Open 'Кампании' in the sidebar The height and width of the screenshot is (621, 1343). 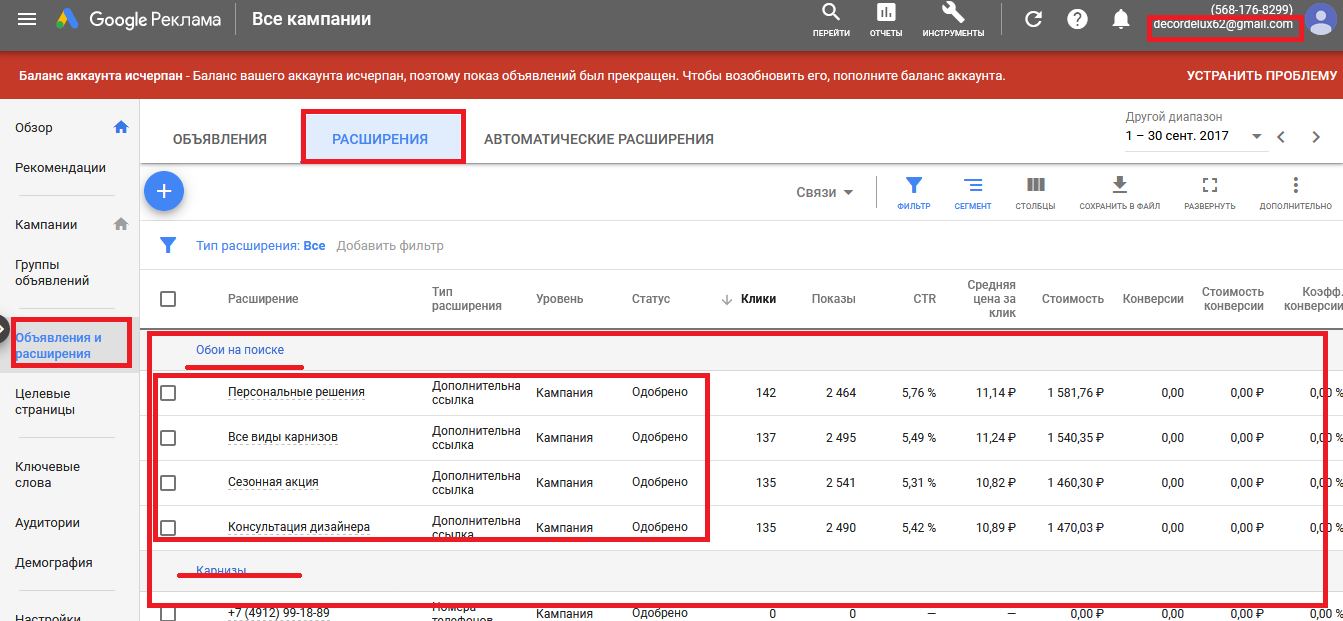click(x=46, y=224)
